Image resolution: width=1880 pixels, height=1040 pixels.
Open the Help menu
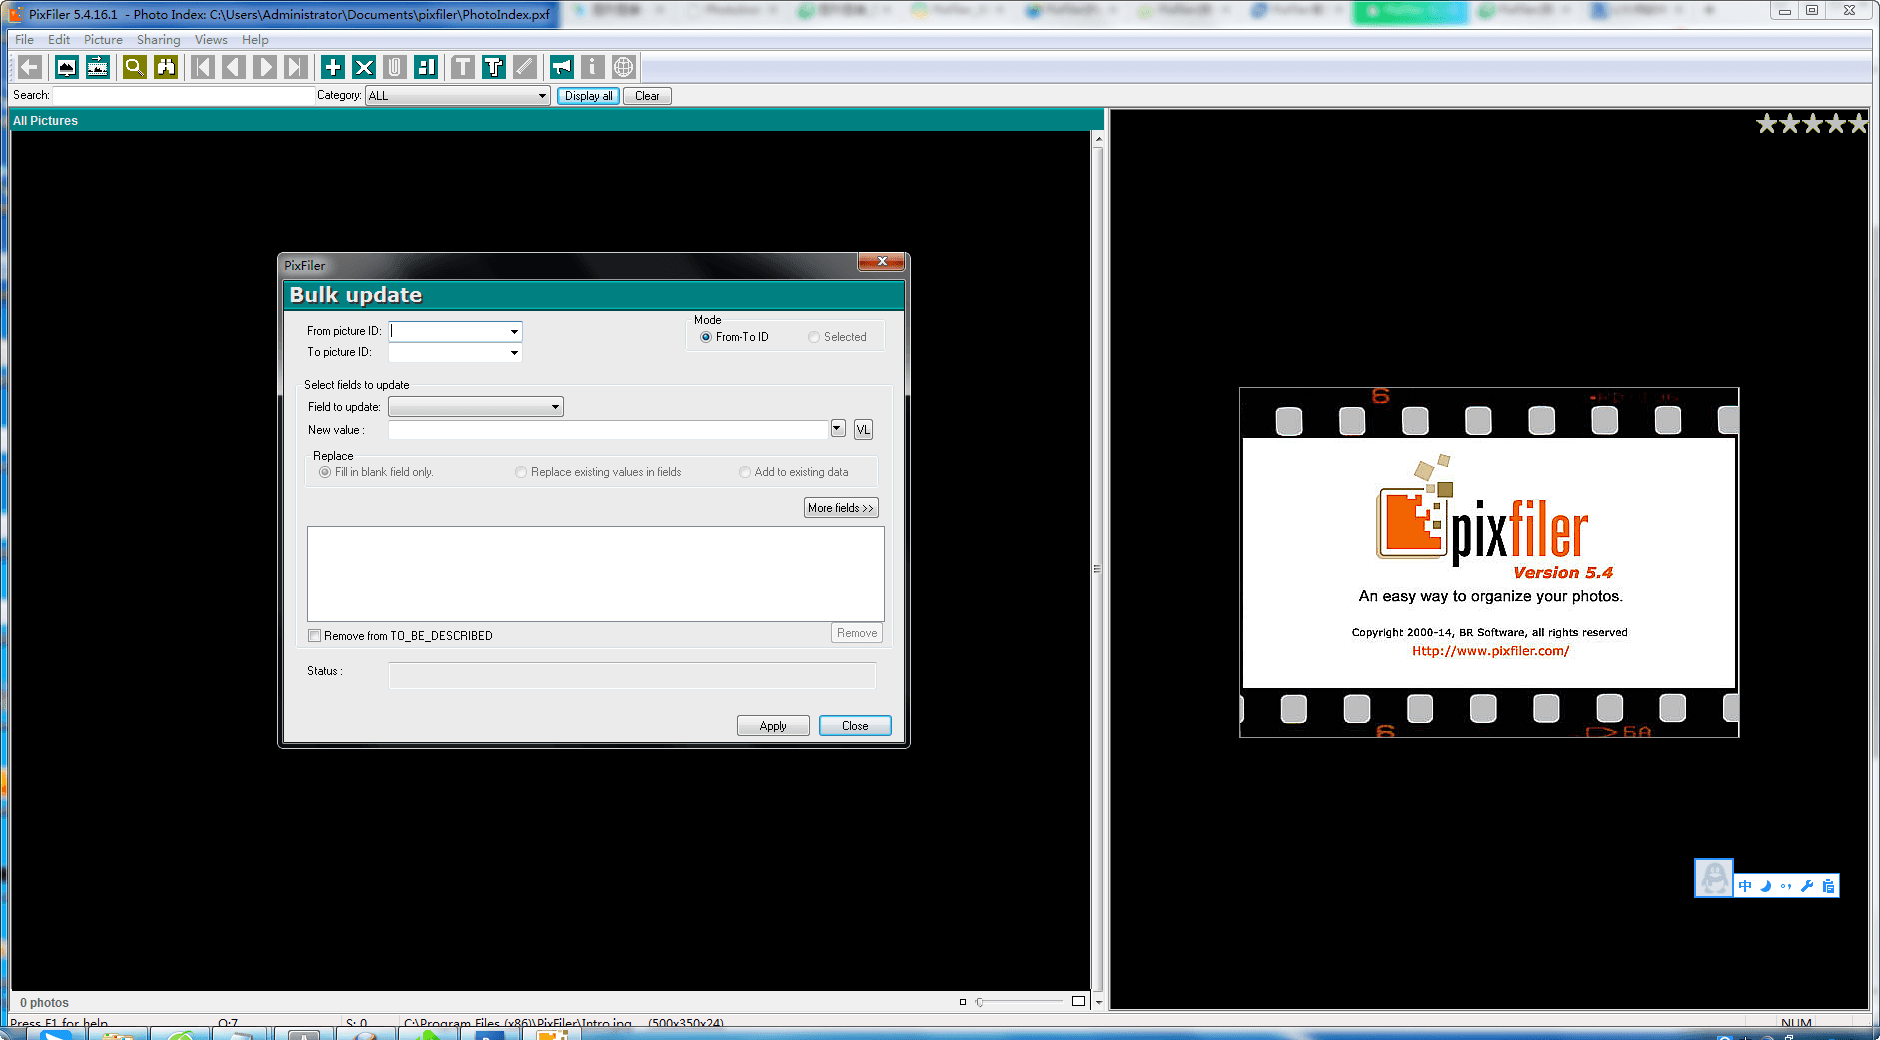pyautogui.click(x=255, y=40)
